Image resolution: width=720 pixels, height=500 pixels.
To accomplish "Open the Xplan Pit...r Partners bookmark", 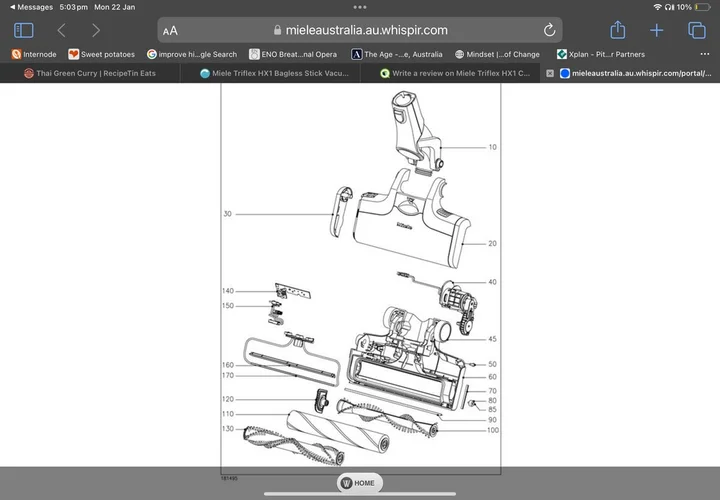I will click(x=601, y=54).
